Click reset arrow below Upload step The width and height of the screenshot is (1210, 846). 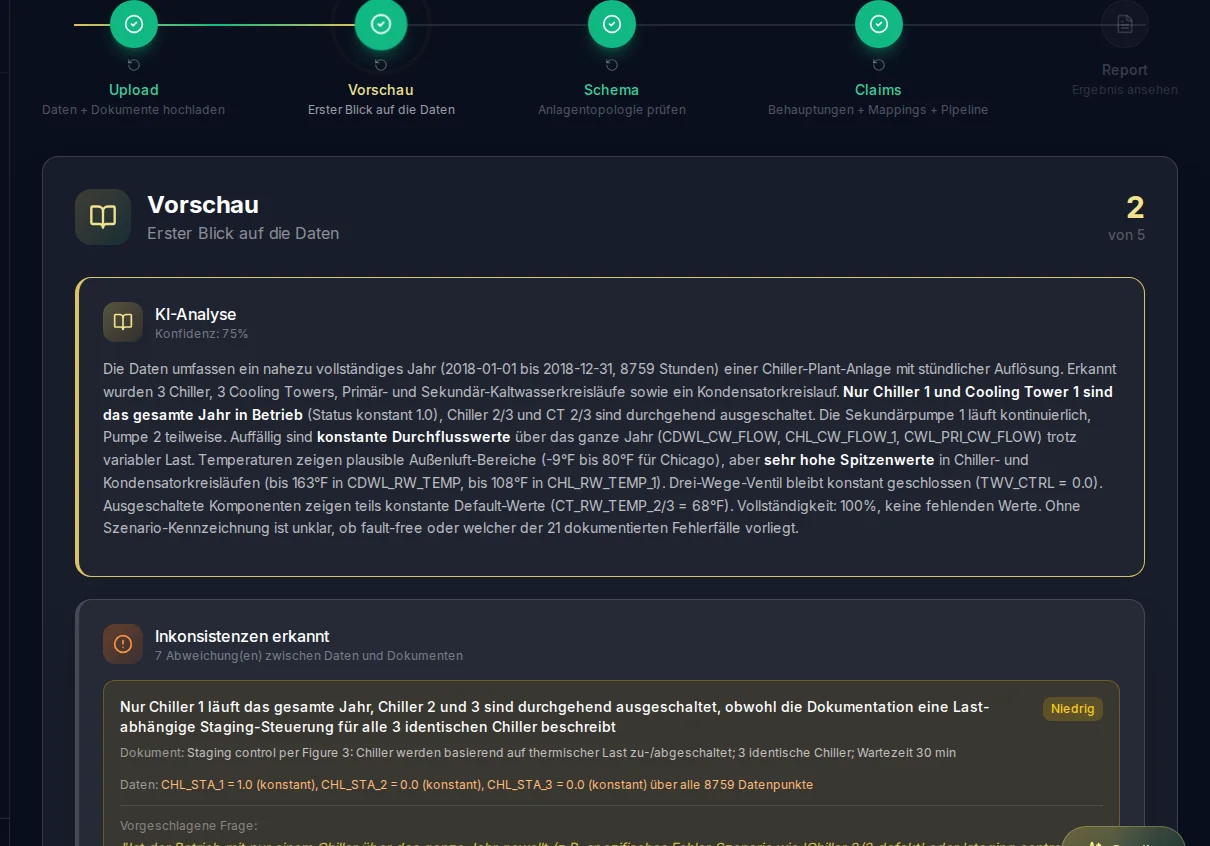[x=134, y=65]
